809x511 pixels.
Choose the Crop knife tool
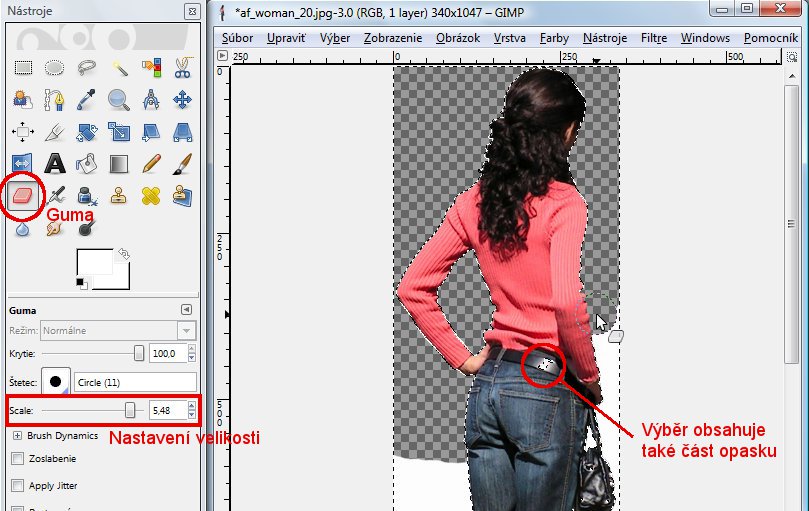click(x=54, y=132)
